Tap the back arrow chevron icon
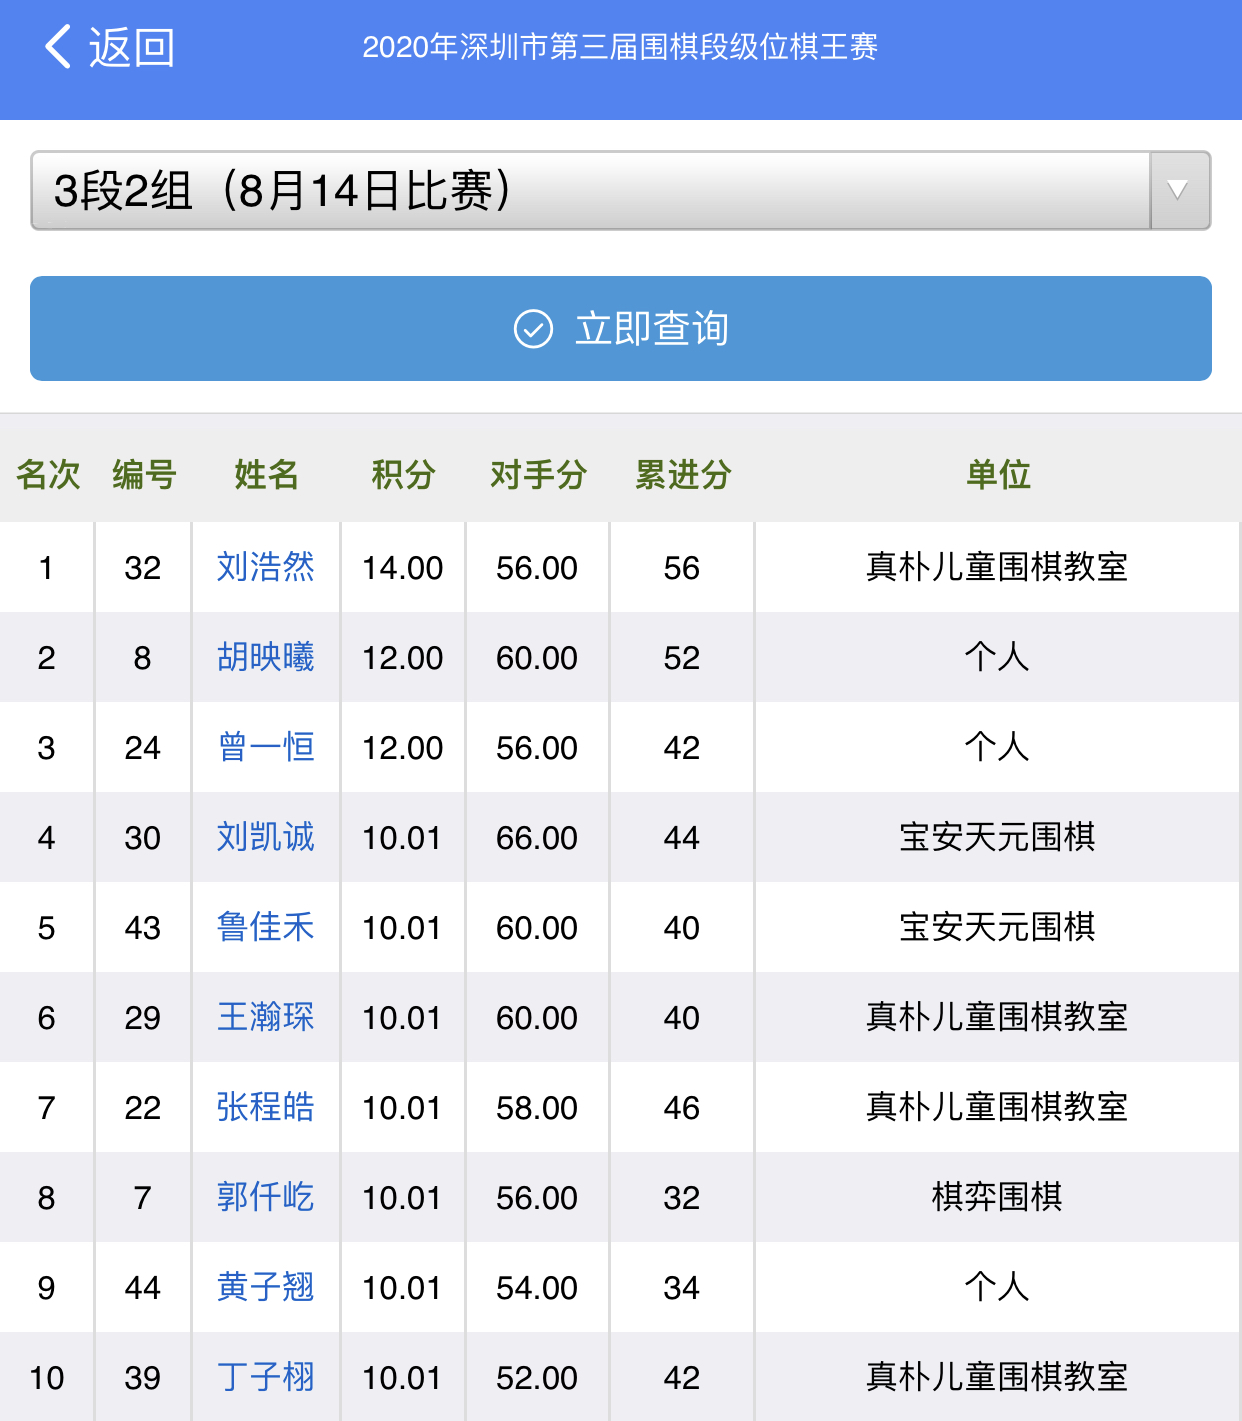Screen dimensions: 1242x1421 (58, 47)
